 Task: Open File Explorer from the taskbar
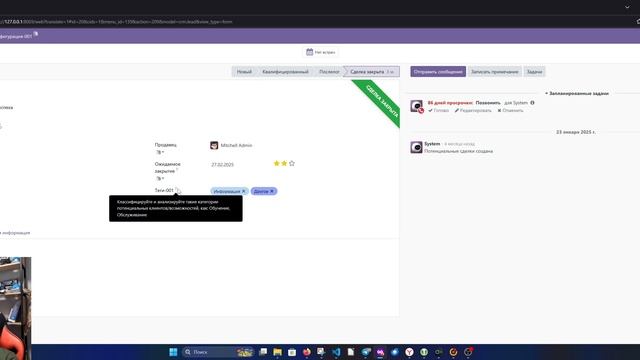pyautogui.click(x=278, y=352)
